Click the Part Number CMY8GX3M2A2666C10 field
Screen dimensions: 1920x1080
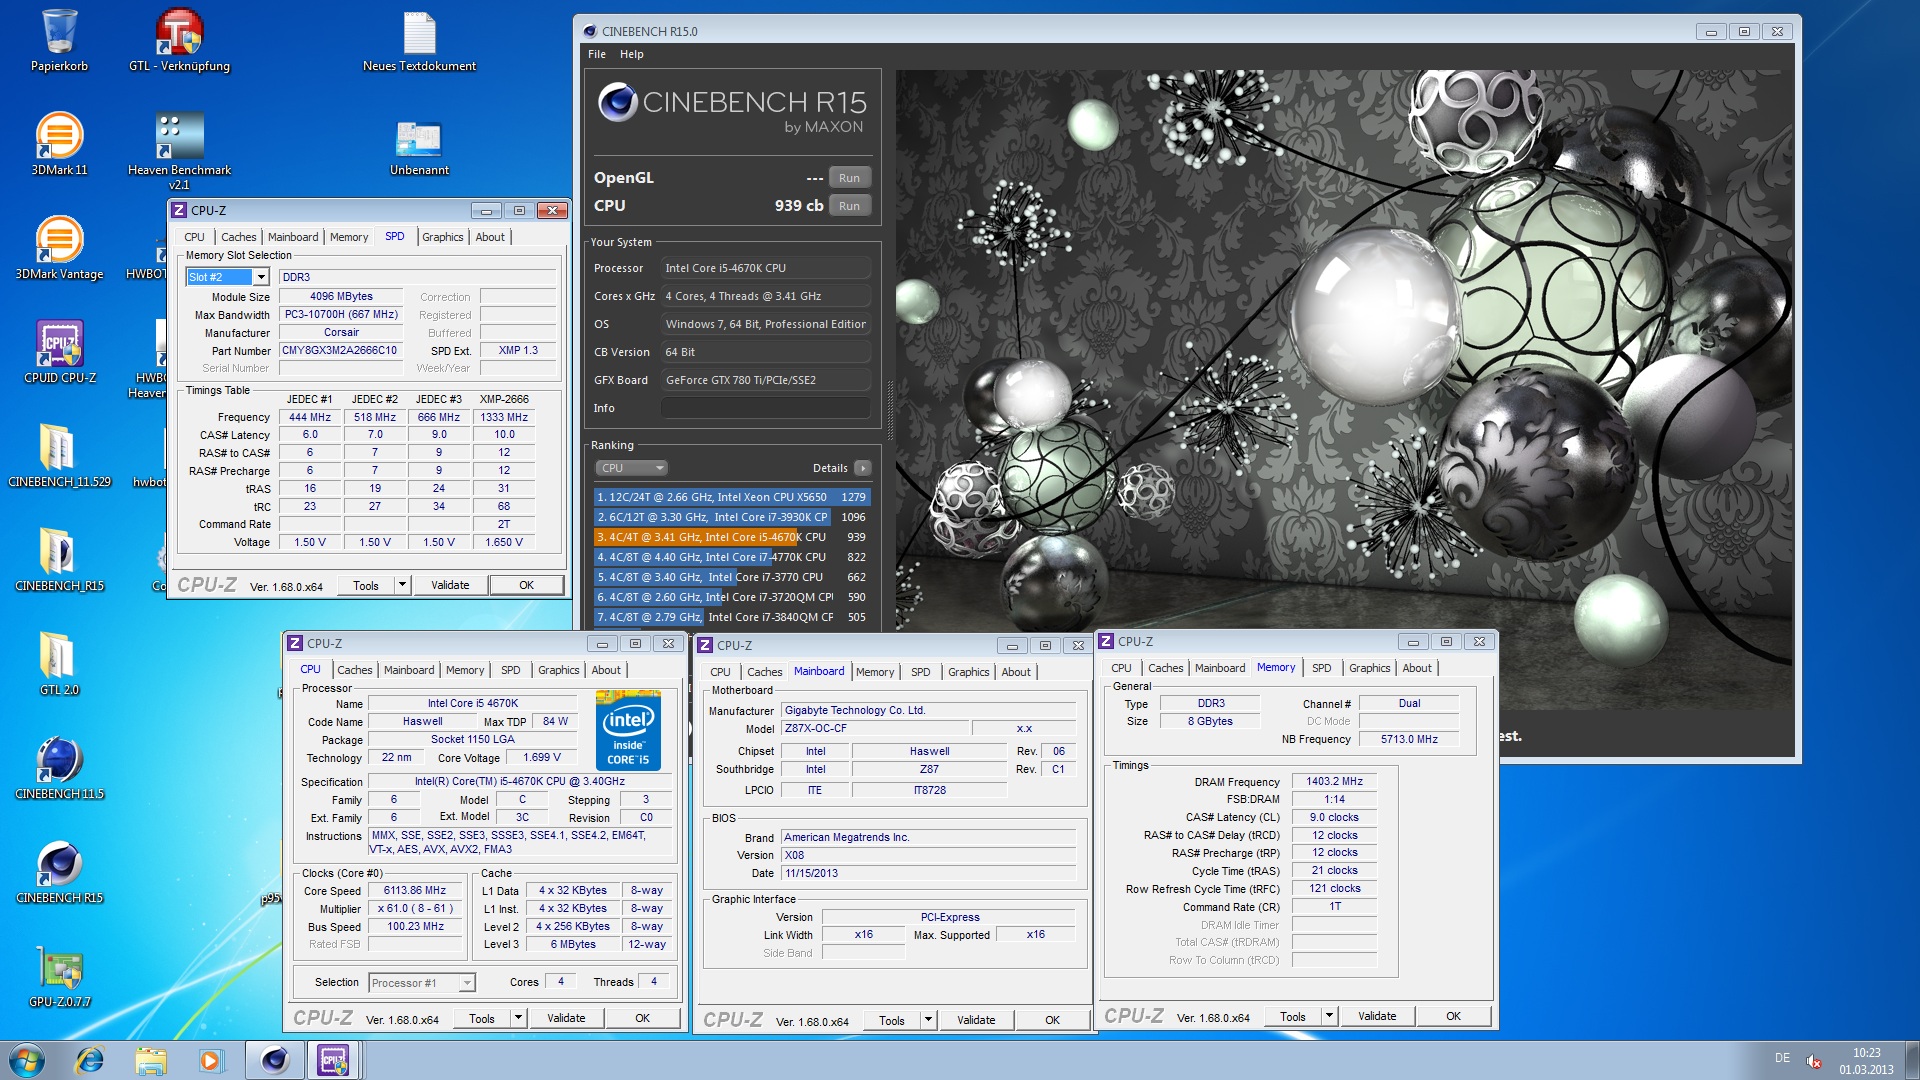pos(340,350)
